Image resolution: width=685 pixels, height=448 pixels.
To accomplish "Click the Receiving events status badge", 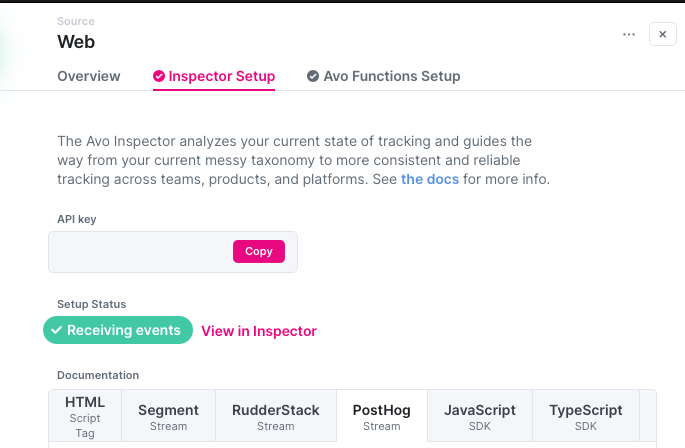I will [118, 330].
